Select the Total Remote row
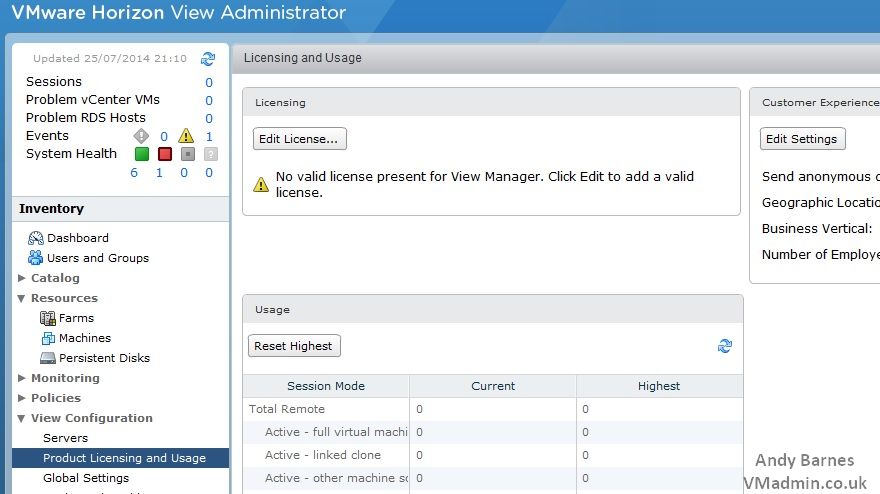This screenshot has height=494, width=880. 493,409
